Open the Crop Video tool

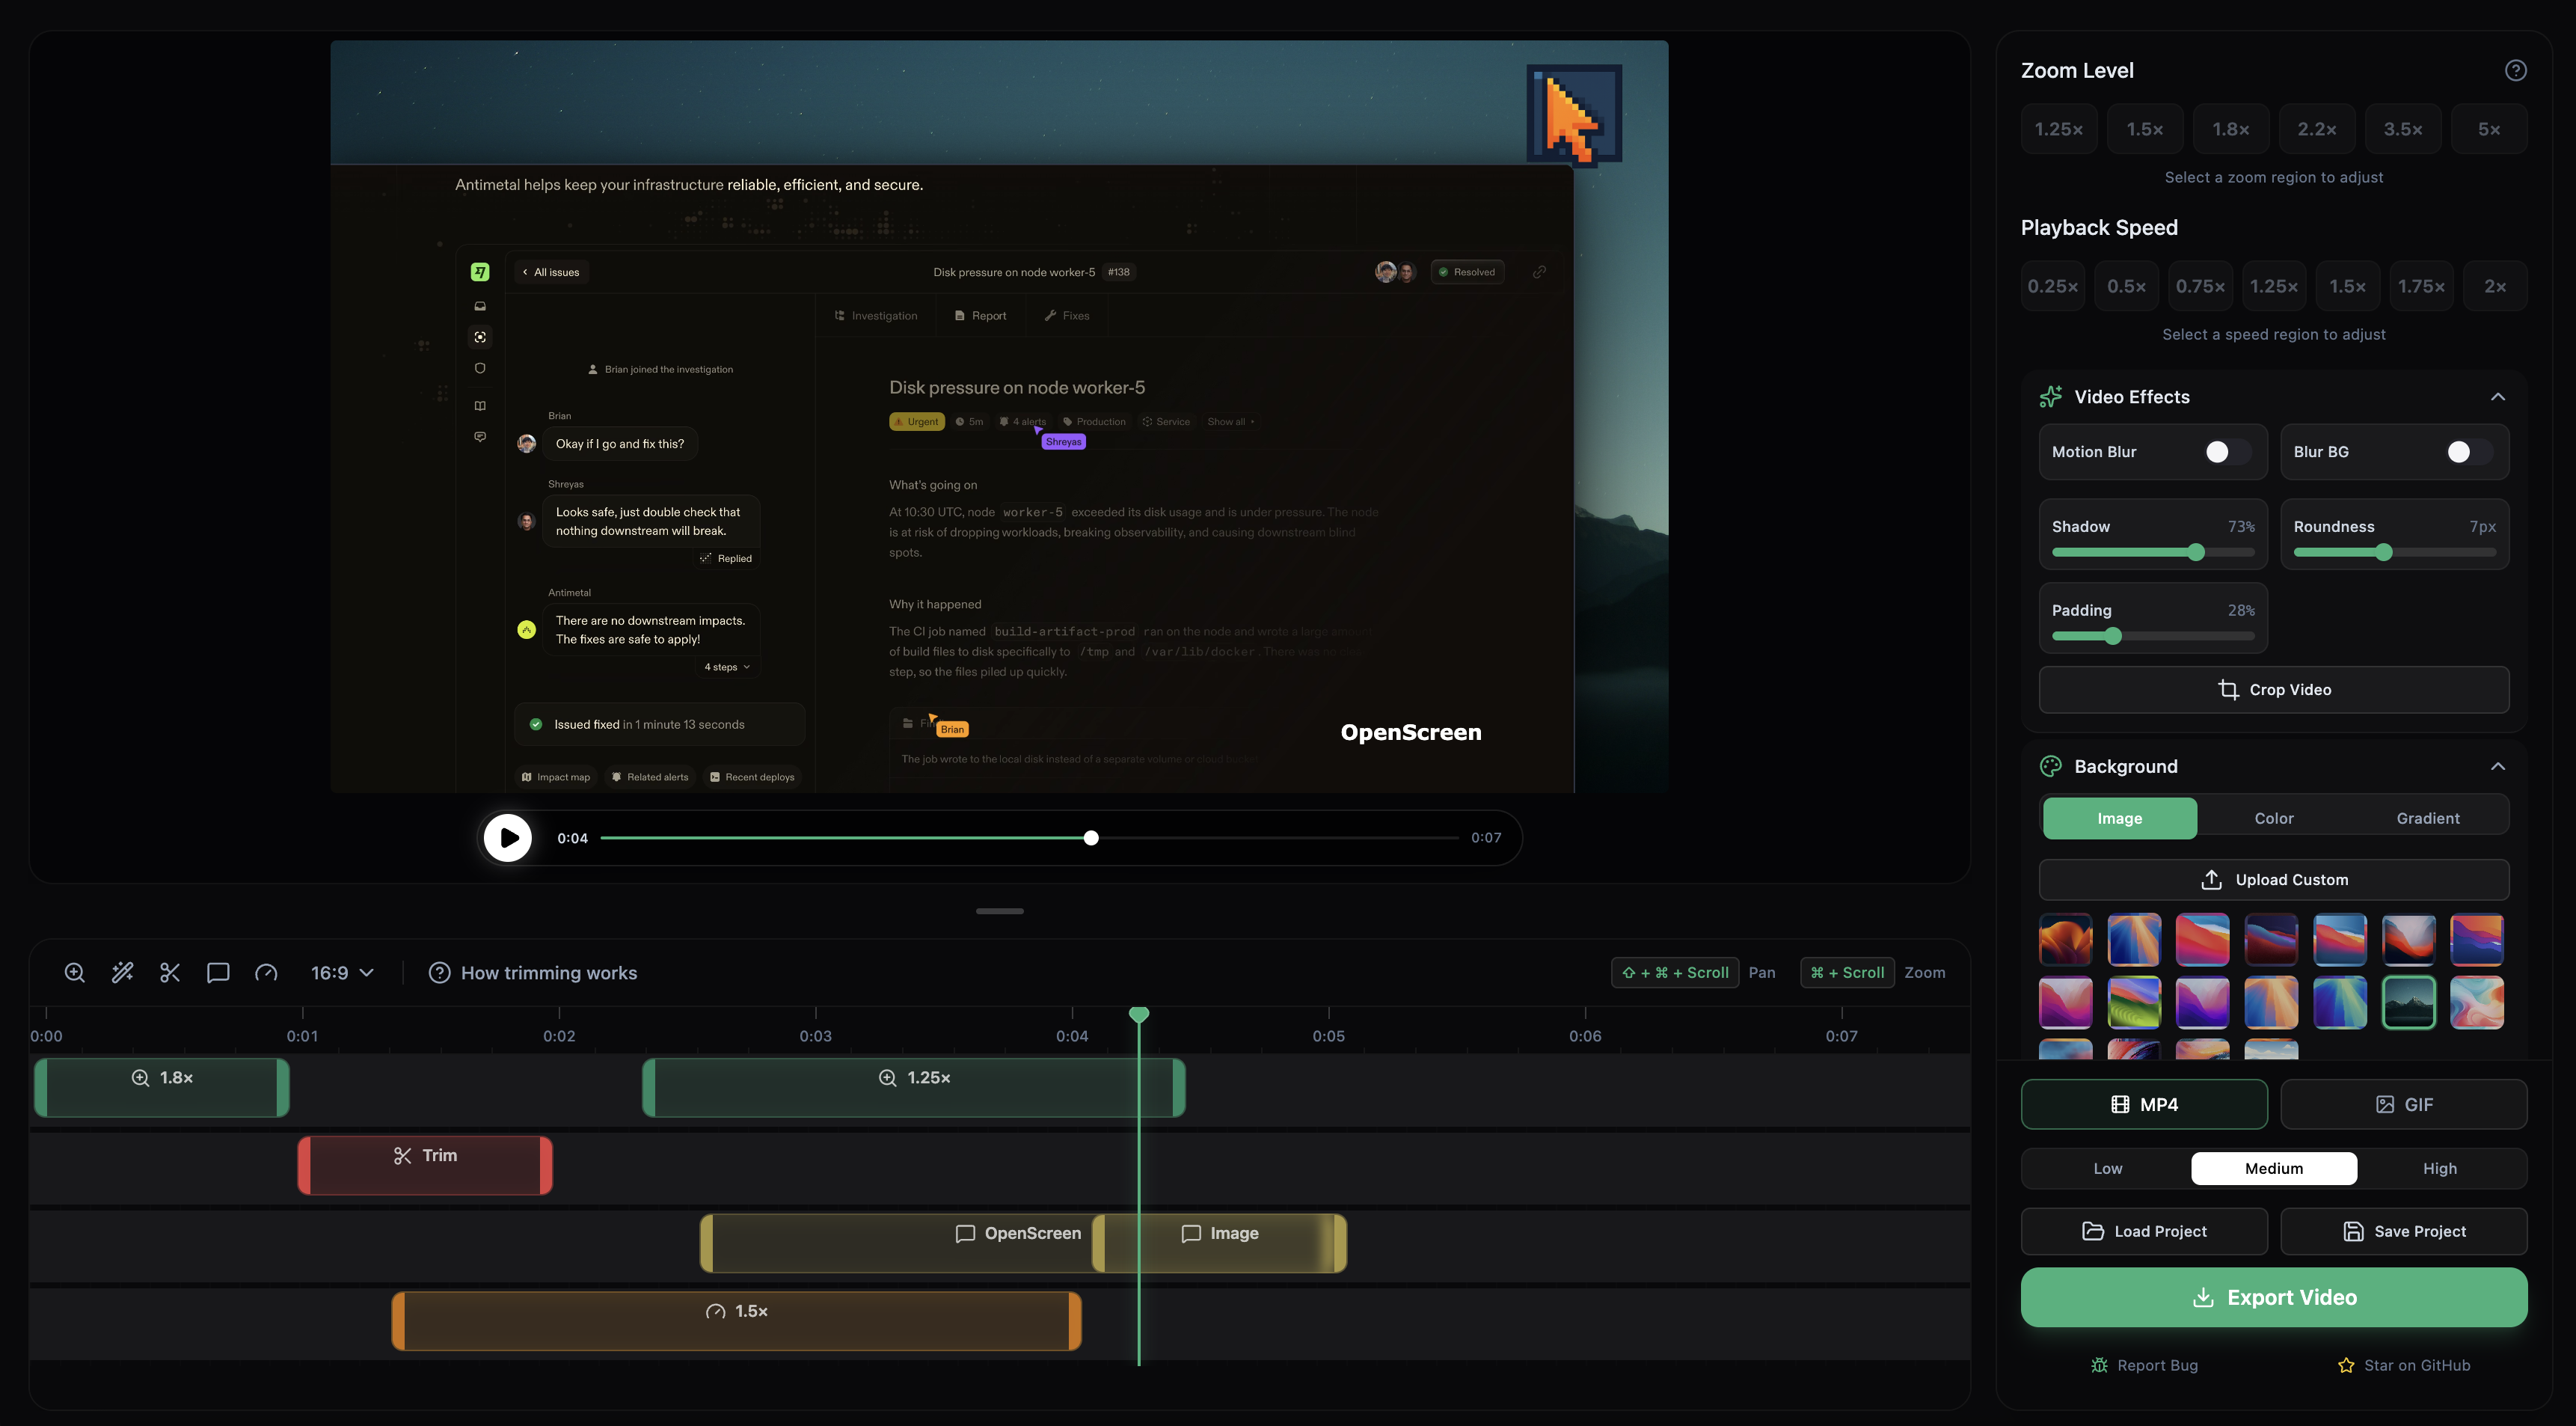2274,689
